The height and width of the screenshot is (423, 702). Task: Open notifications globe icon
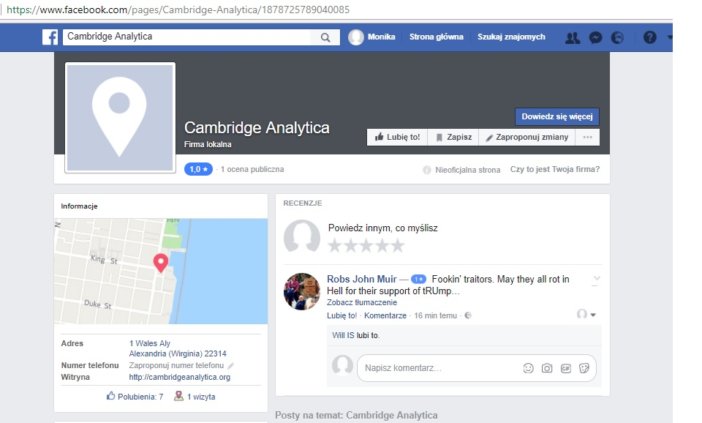pyautogui.click(x=617, y=38)
